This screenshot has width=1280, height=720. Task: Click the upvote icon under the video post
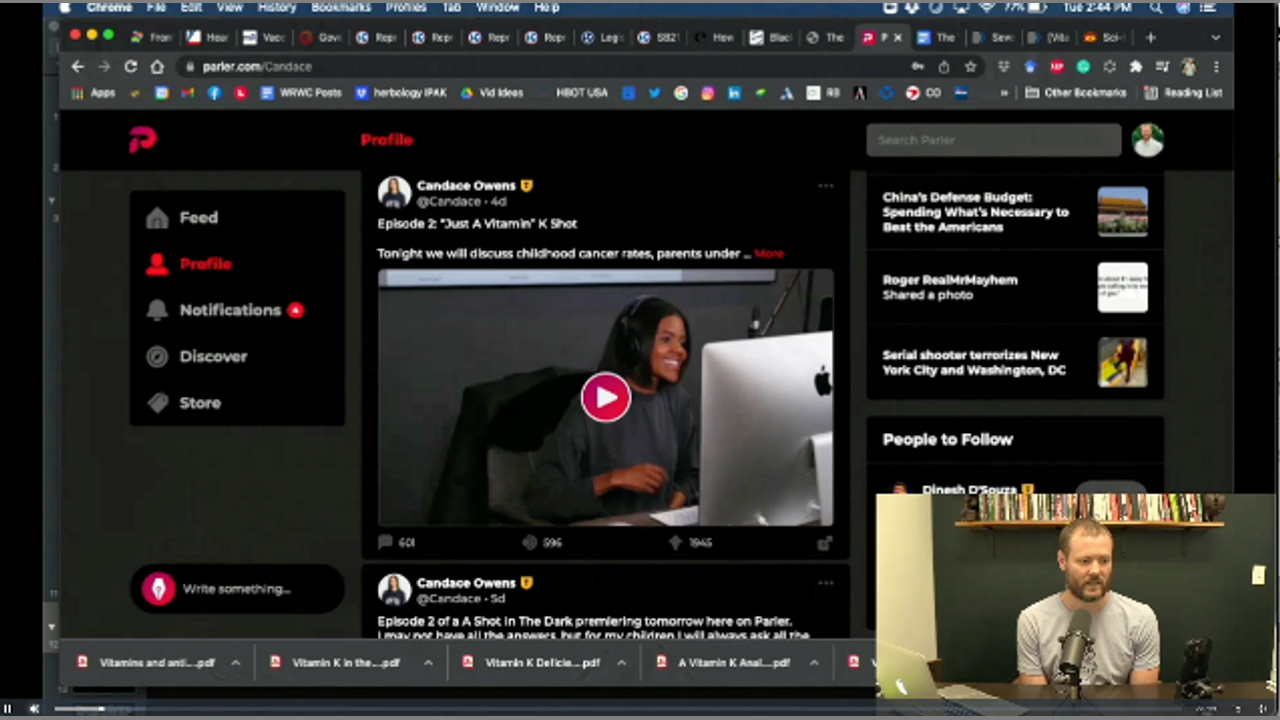click(x=676, y=542)
